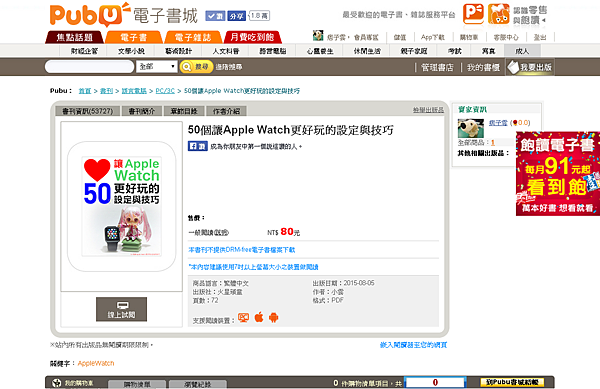
Task: Open the 文學小說 category
Action: [131, 51]
